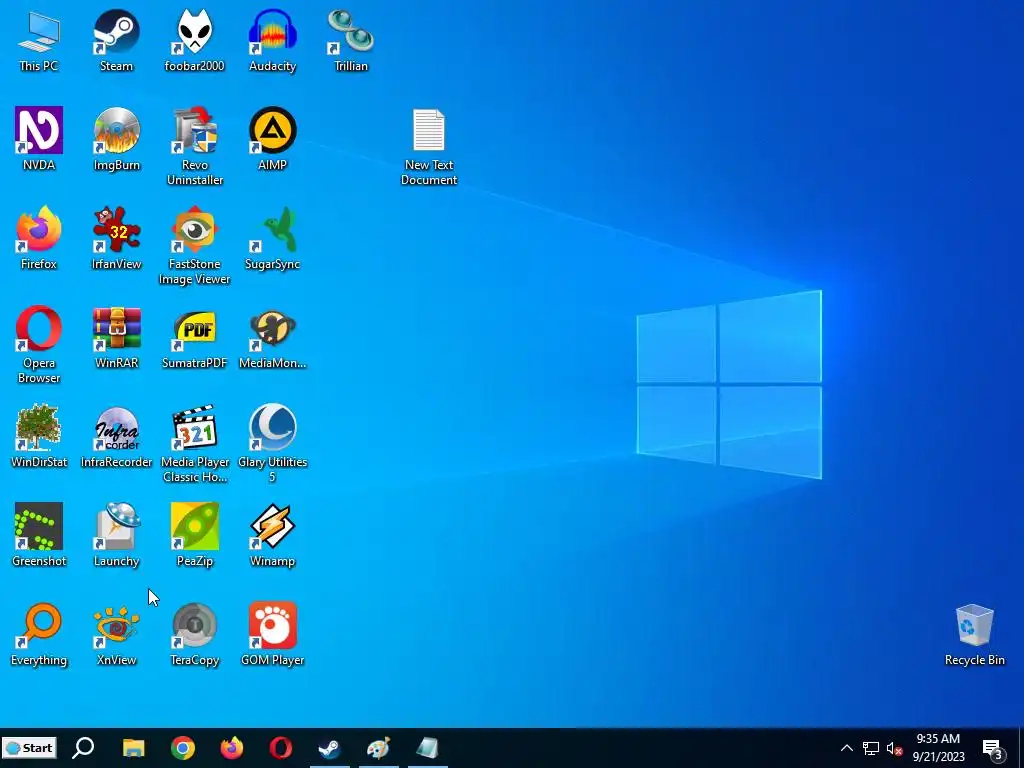Viewport: 1024px width, 768px height.
Task: Select the WinDirStat tree icon
Action: [39, 436]
